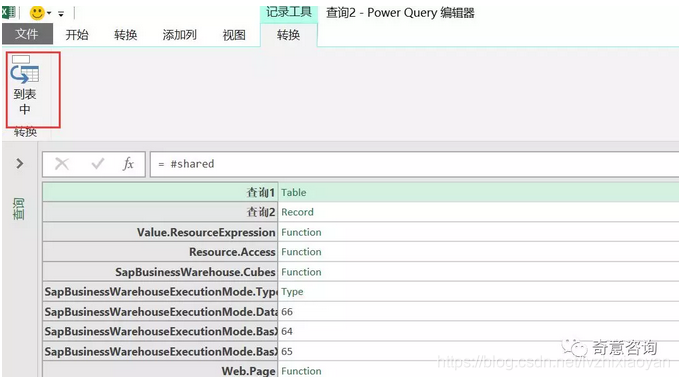Select the value 64 cell
Screen dimensions: 679x380
[479, 332]
